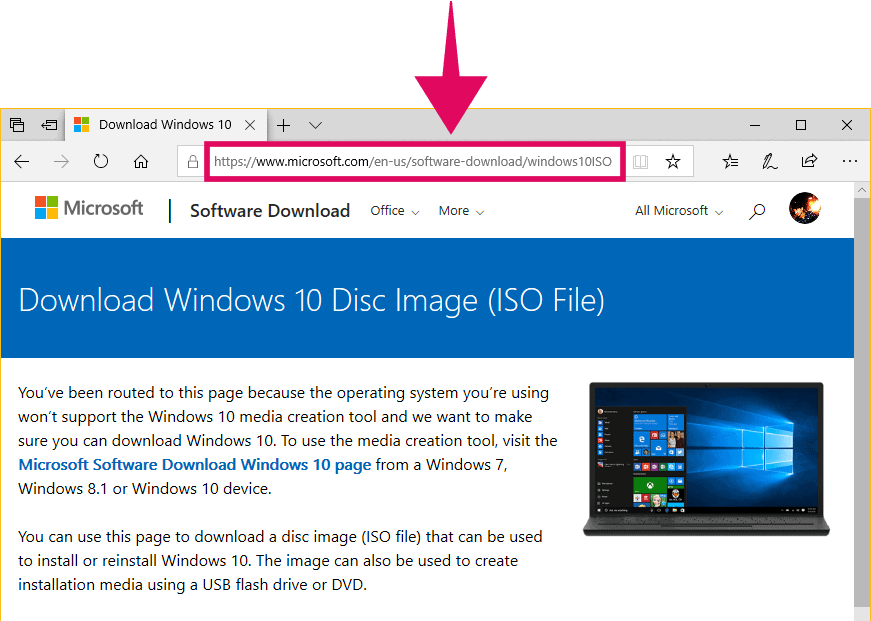Share this webpage
Viewport: 871px width, 621px height.
[809, 160]
